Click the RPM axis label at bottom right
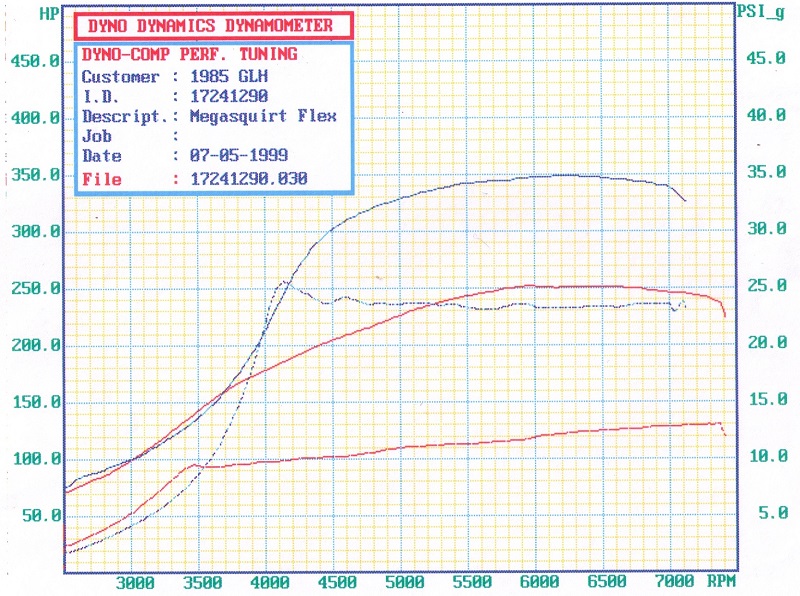 (723, 582)
